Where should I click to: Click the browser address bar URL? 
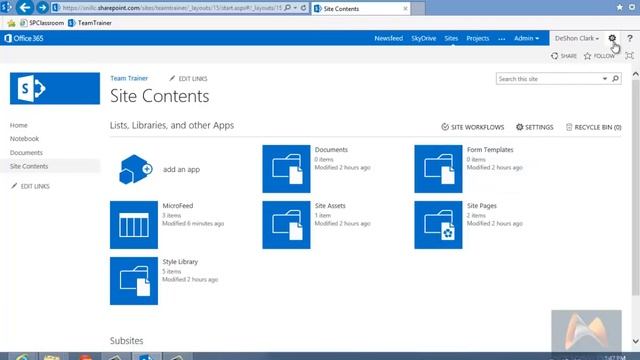pyautogui.click(x=171, y=8)
